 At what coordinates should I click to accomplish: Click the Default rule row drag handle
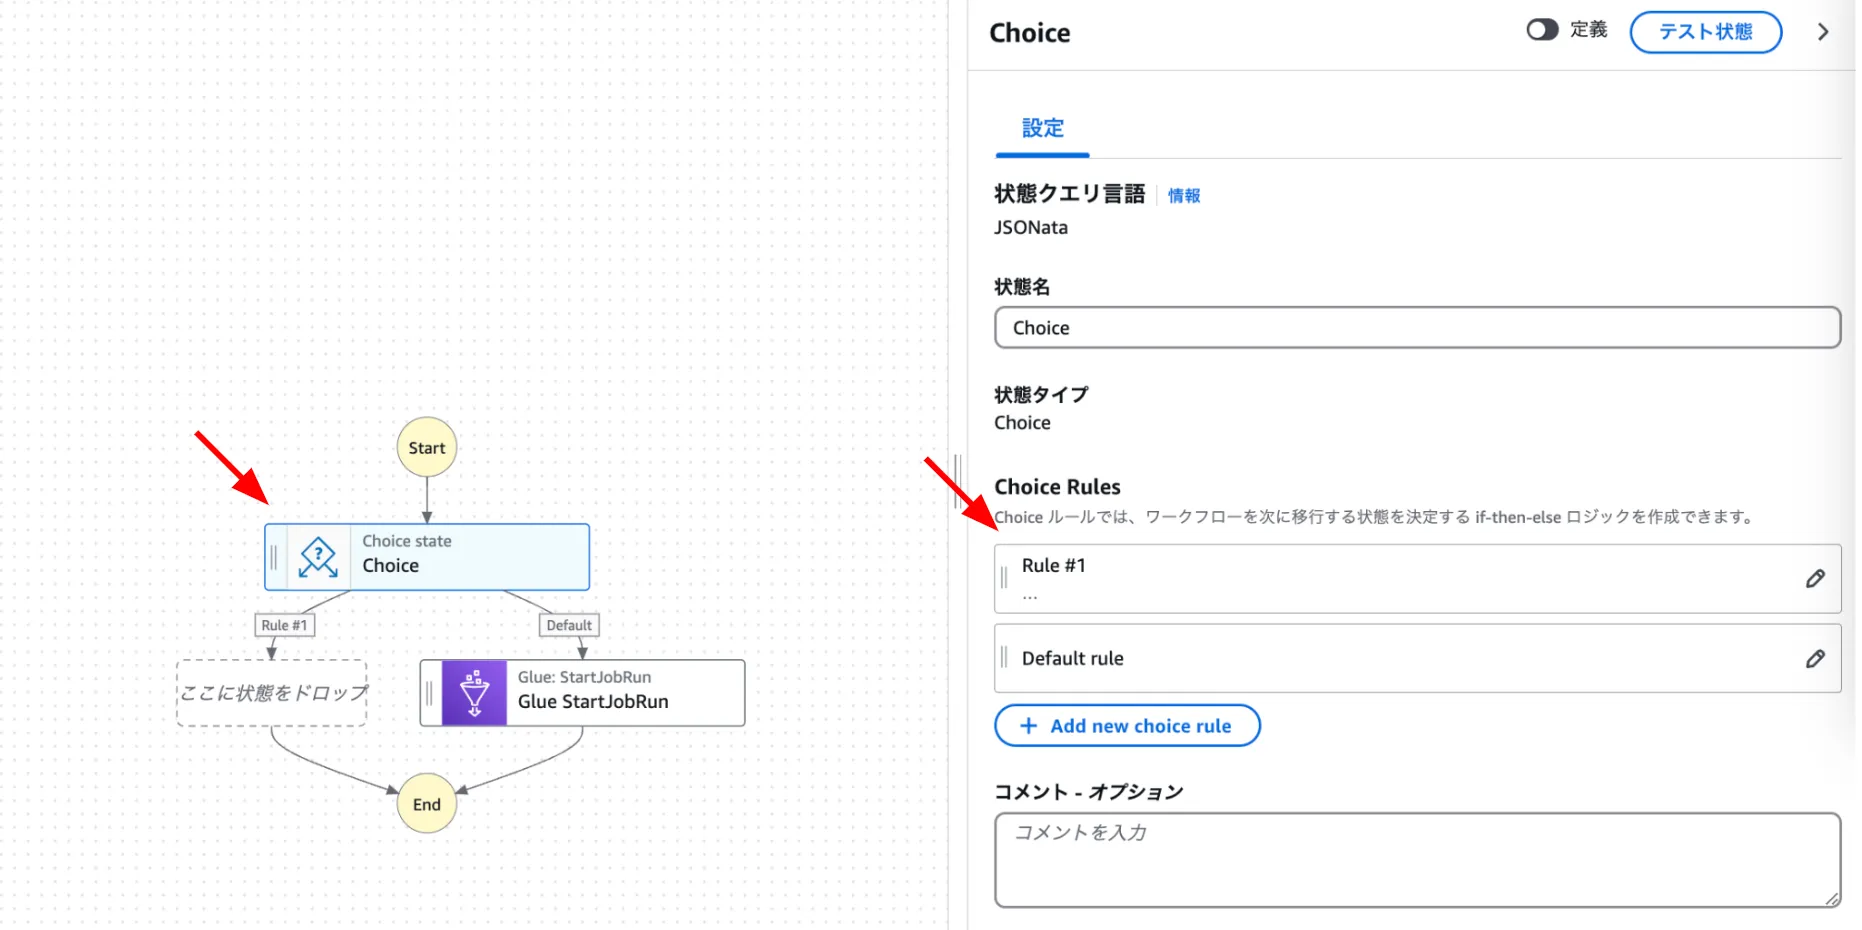point(1004,658)
